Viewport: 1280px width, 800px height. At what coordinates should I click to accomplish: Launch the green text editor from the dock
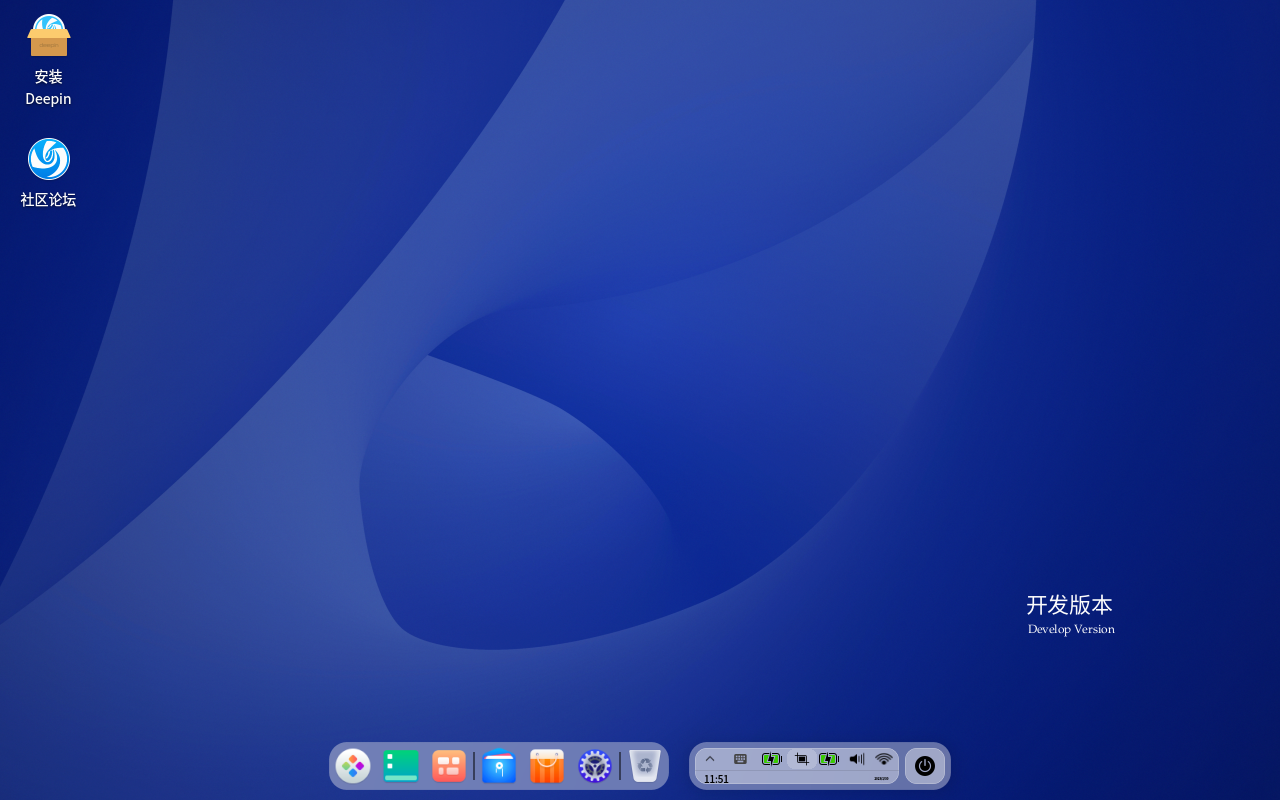tap(401, 766)
